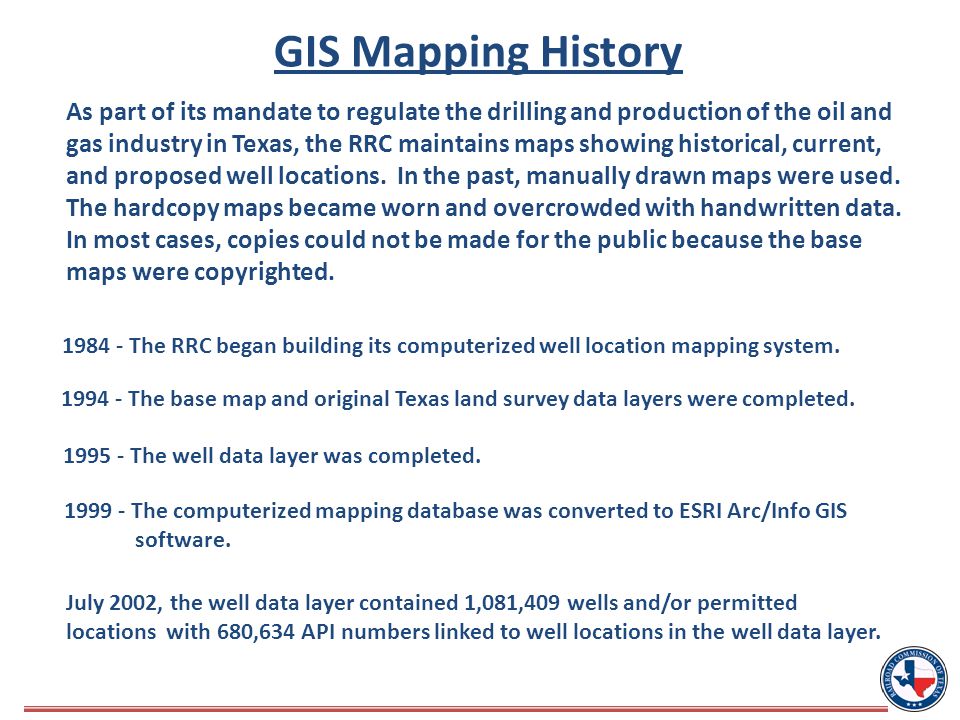
Task: Click the line 'The hardcopy maps became worn'
Action: [484, 208]
